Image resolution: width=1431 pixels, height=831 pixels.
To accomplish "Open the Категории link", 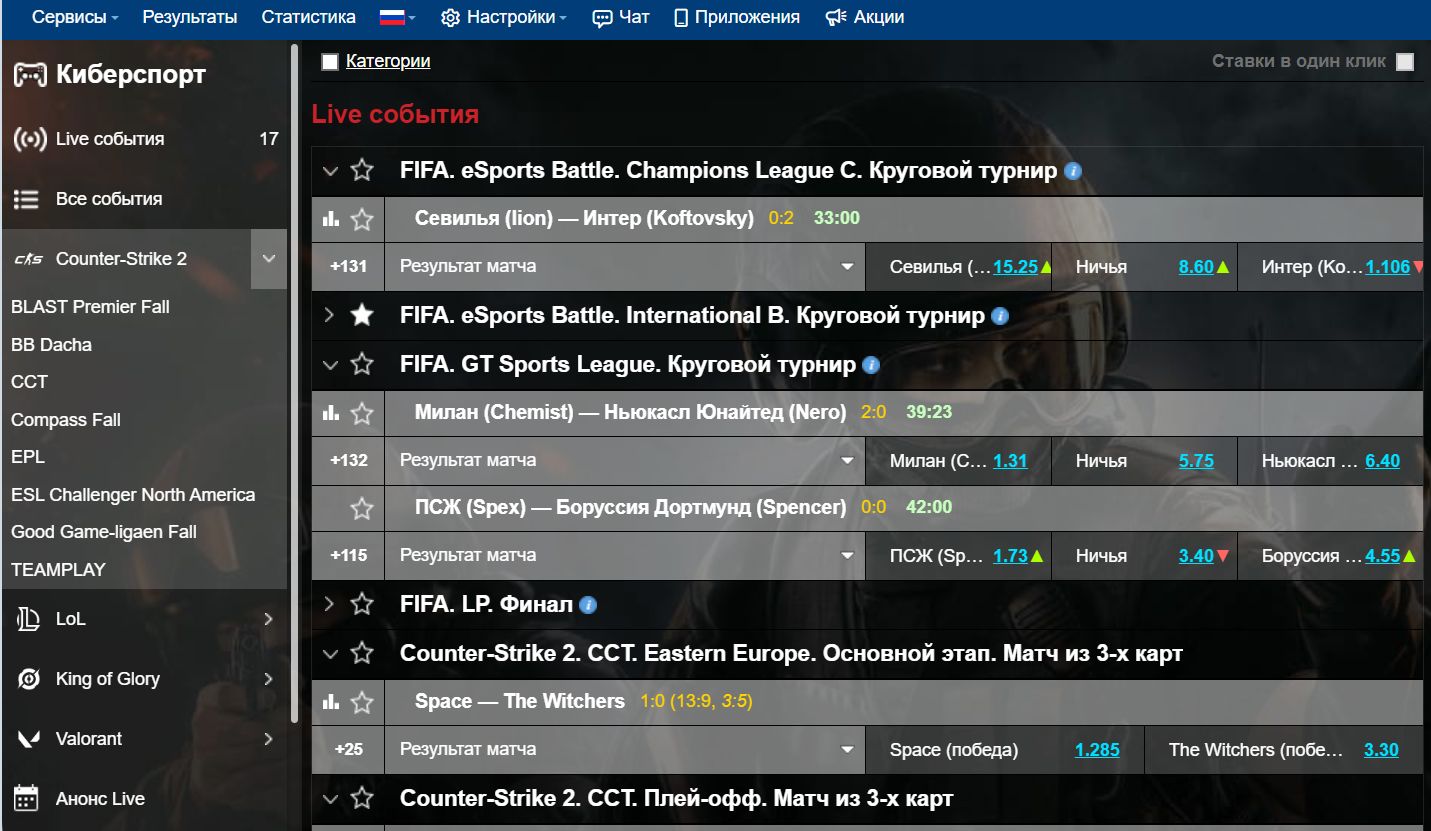I will (388, 61).
